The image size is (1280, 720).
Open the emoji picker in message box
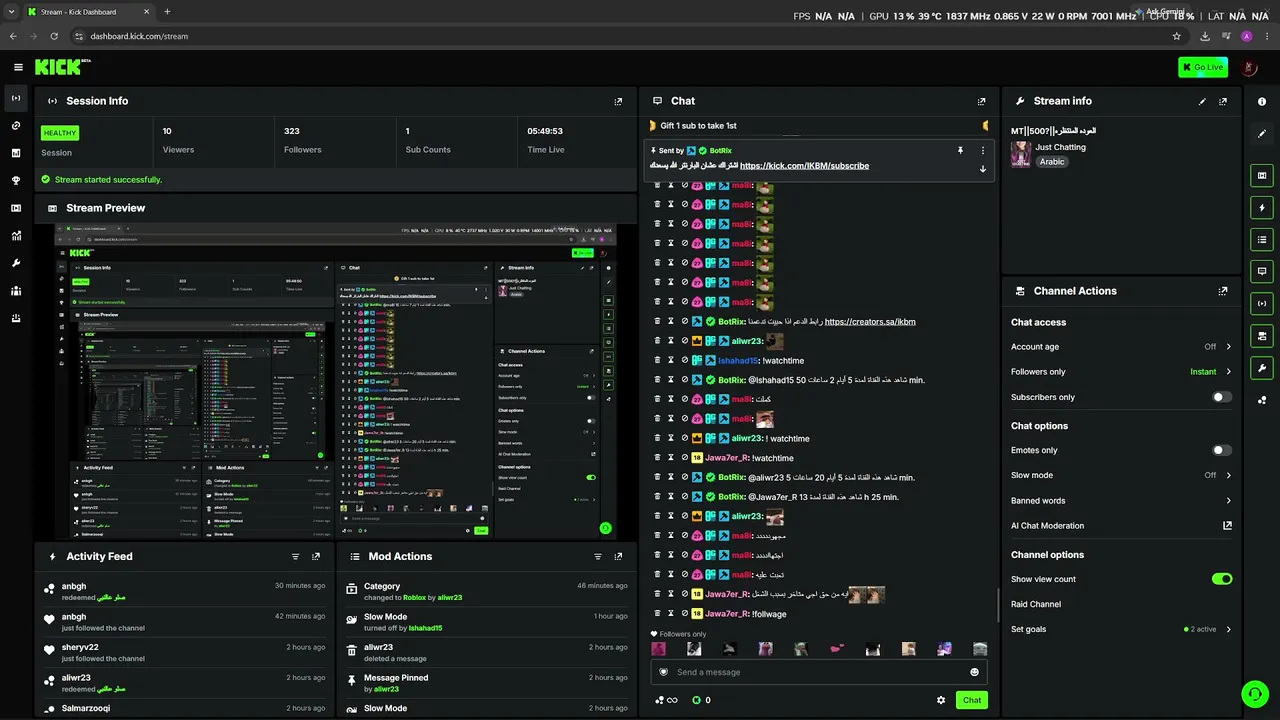coord(975,672)
